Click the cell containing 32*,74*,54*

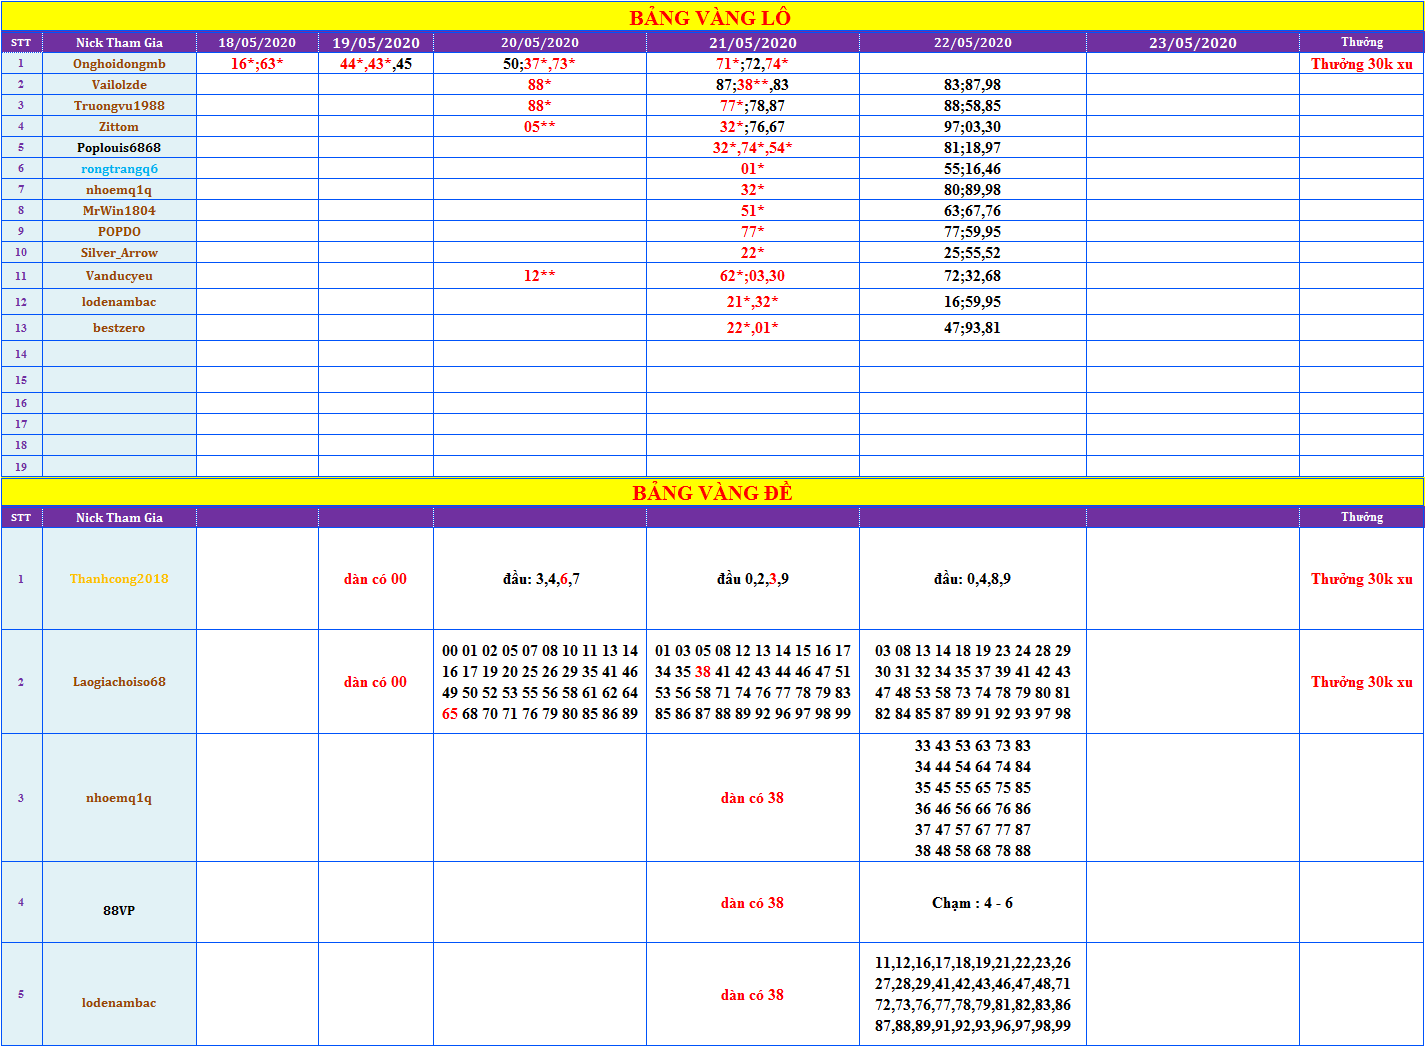pyautogui.click(x=752, y=148)
